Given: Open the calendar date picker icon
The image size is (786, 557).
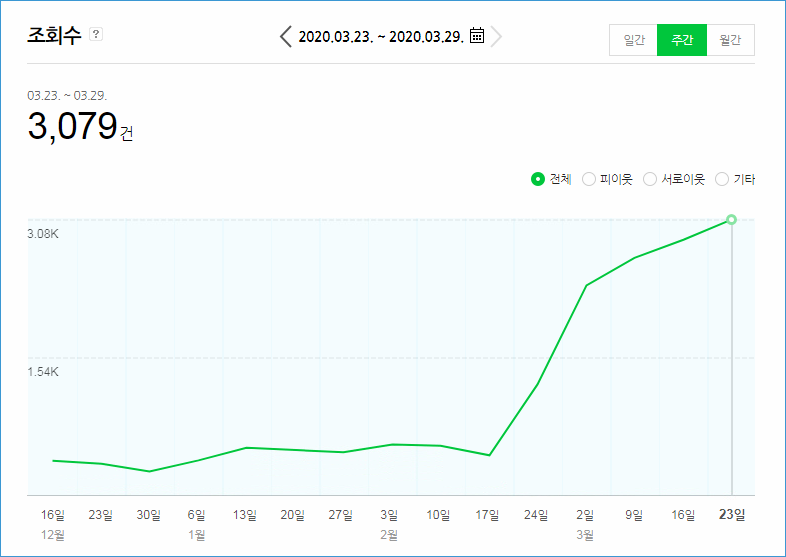Looking at the screenshot, I should click(x=477, y=36).
